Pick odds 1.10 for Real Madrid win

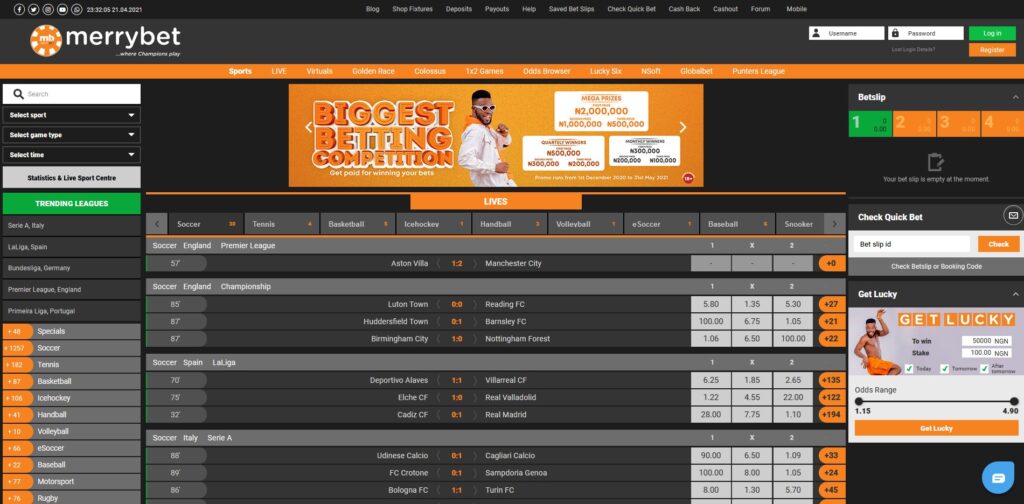pos(793,415)
